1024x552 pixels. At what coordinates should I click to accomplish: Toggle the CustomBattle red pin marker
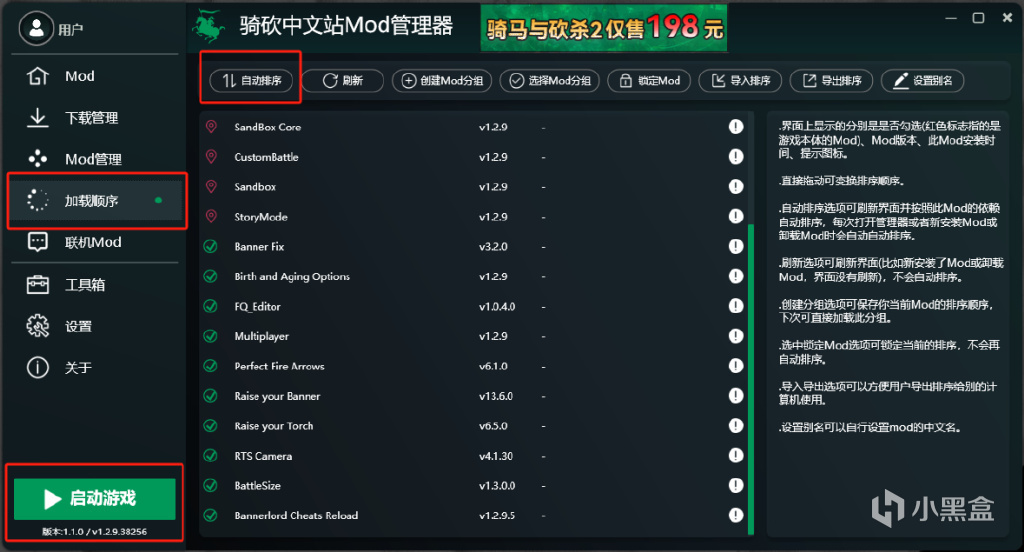coord(211,157)
